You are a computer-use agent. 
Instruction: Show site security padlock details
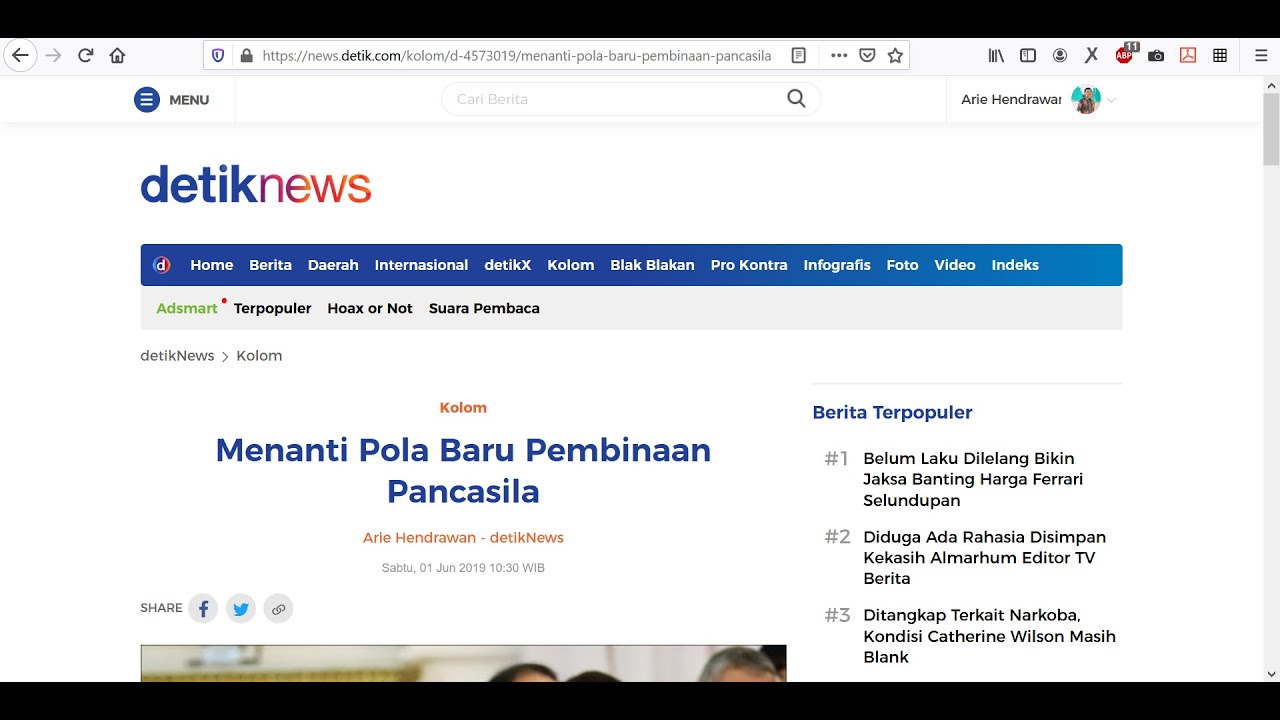coord(247,56)
